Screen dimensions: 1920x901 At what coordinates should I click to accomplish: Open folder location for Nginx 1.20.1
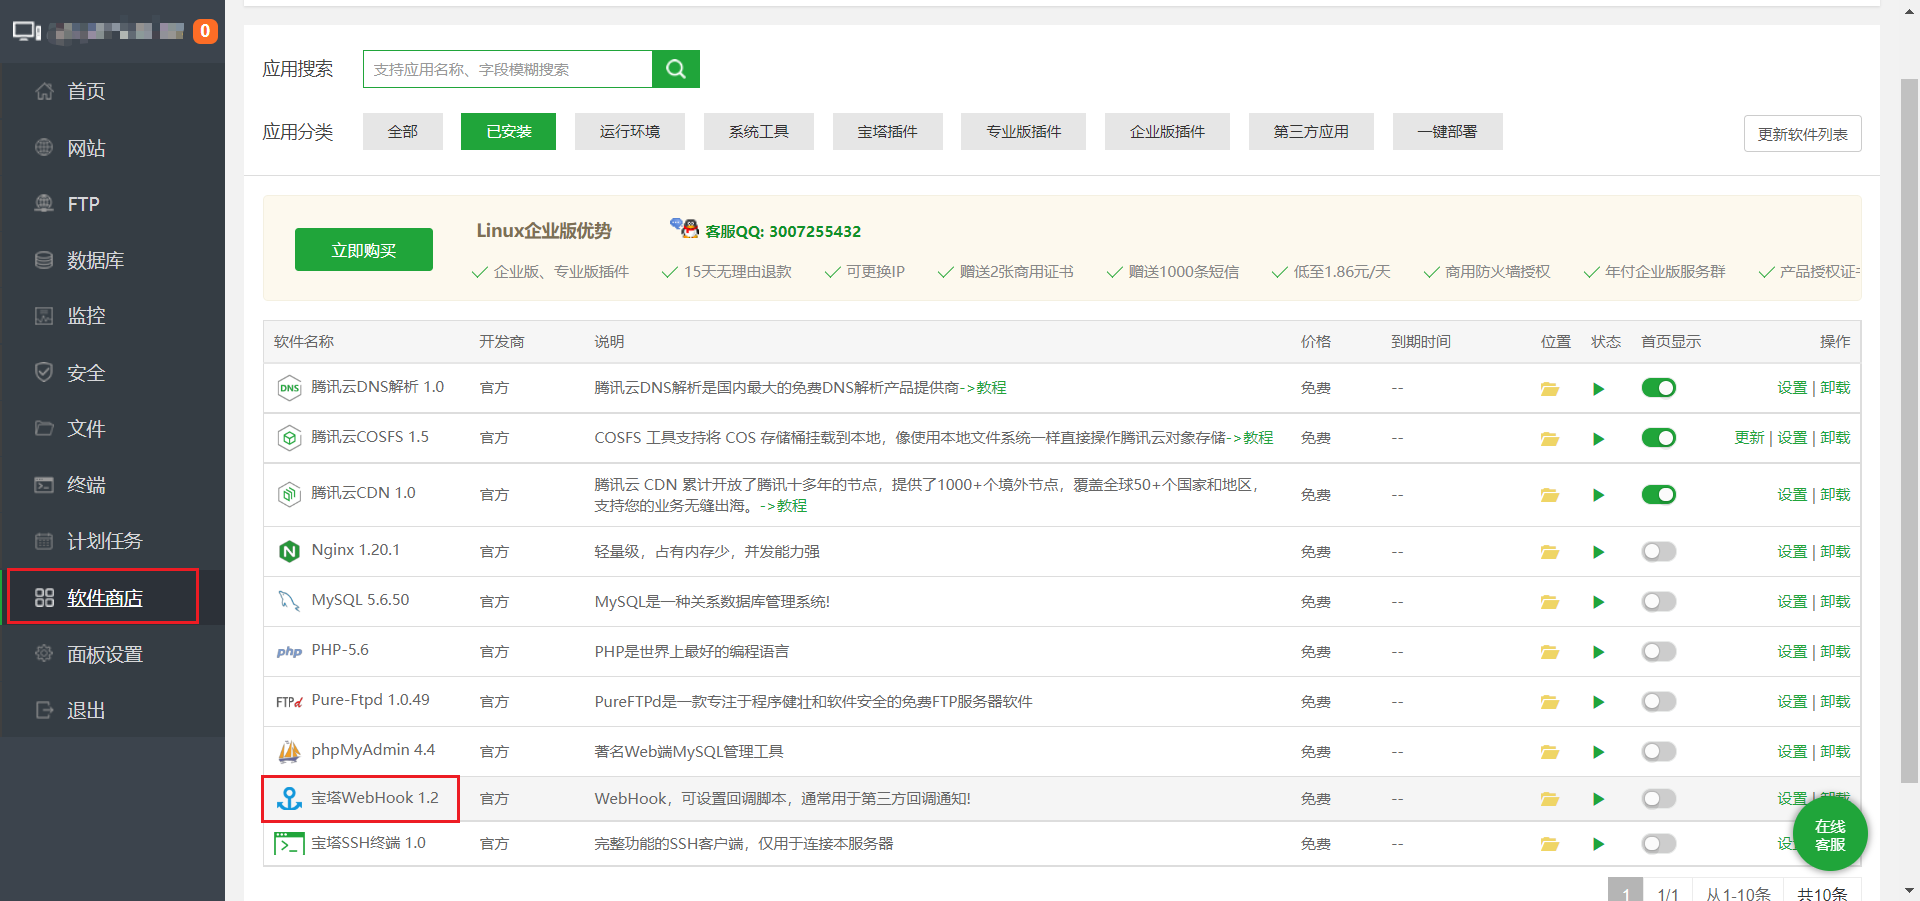pos(1550,552)
